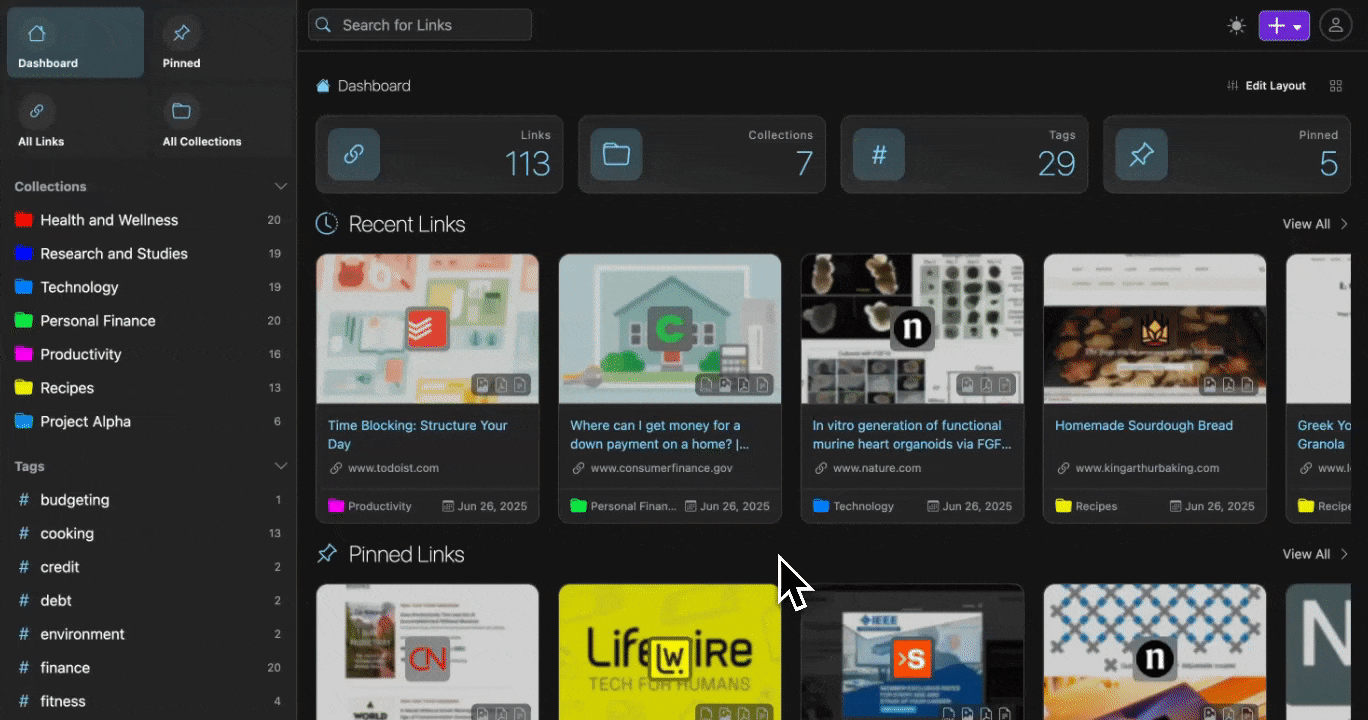Collapse the Tags section in sidebar
1368x720 pixels.
pyautogui.click(x=281, y=465)
